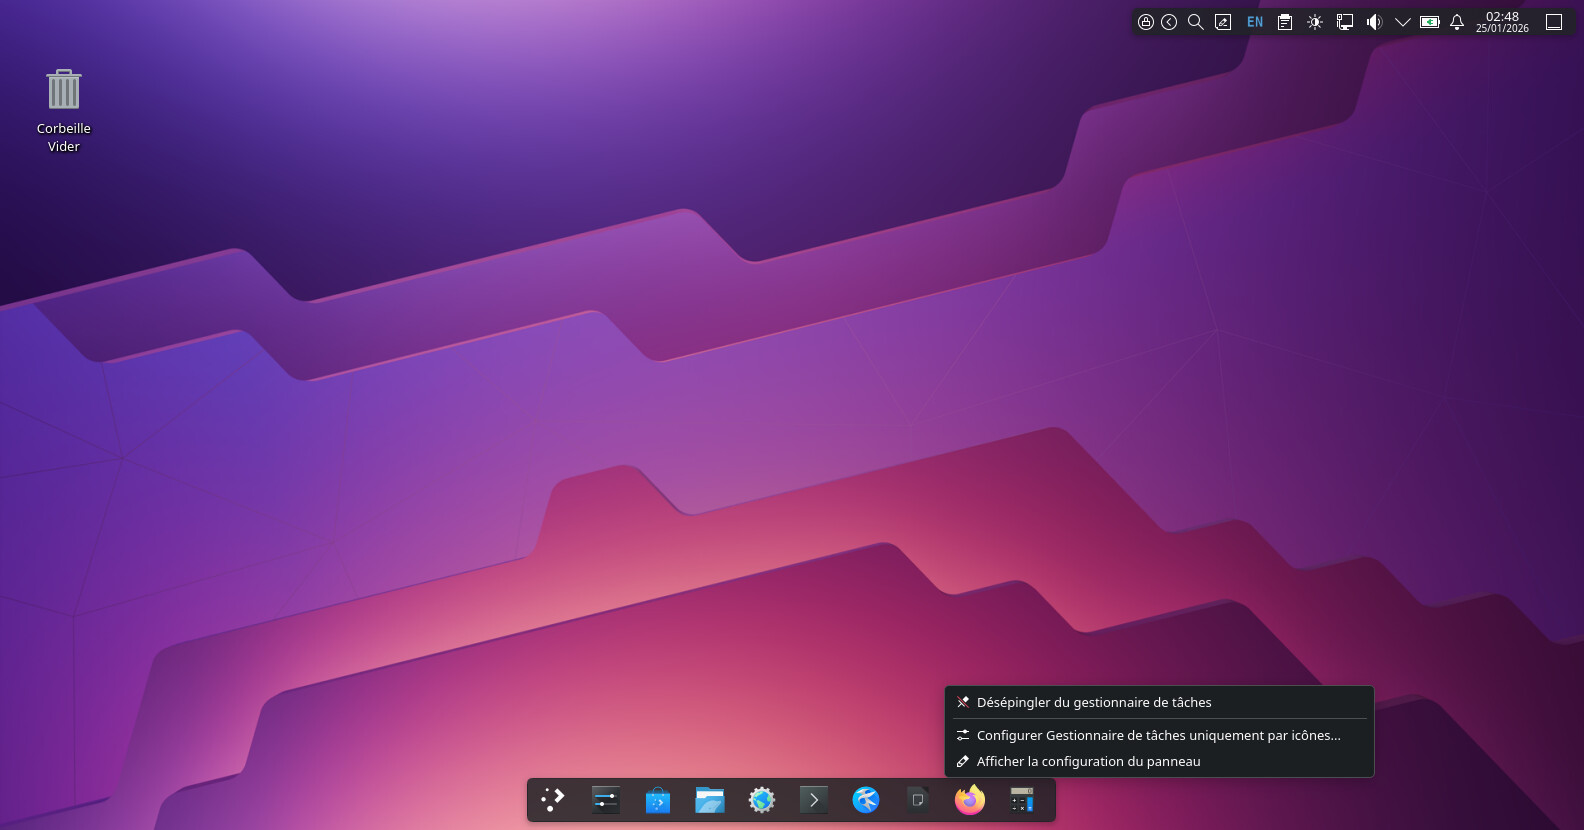1584x830 pixels.
Task: Launch the Konqueror browser icon
Action: [866, 800]
